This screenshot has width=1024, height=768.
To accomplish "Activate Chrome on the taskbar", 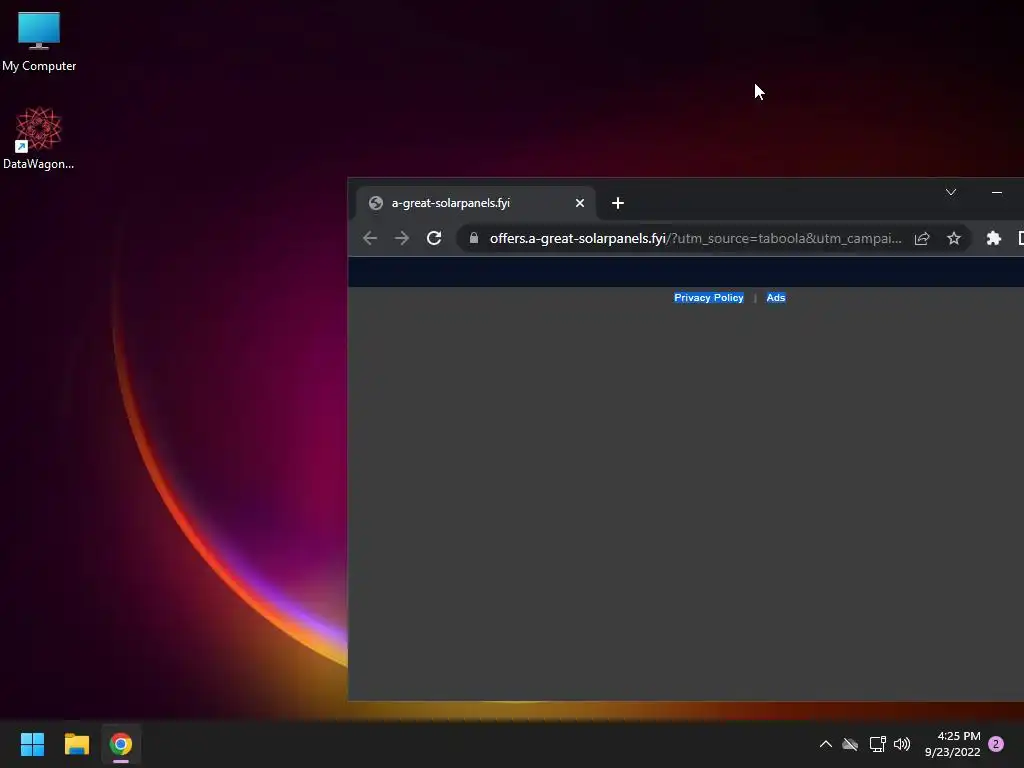I will click(121, 744).
